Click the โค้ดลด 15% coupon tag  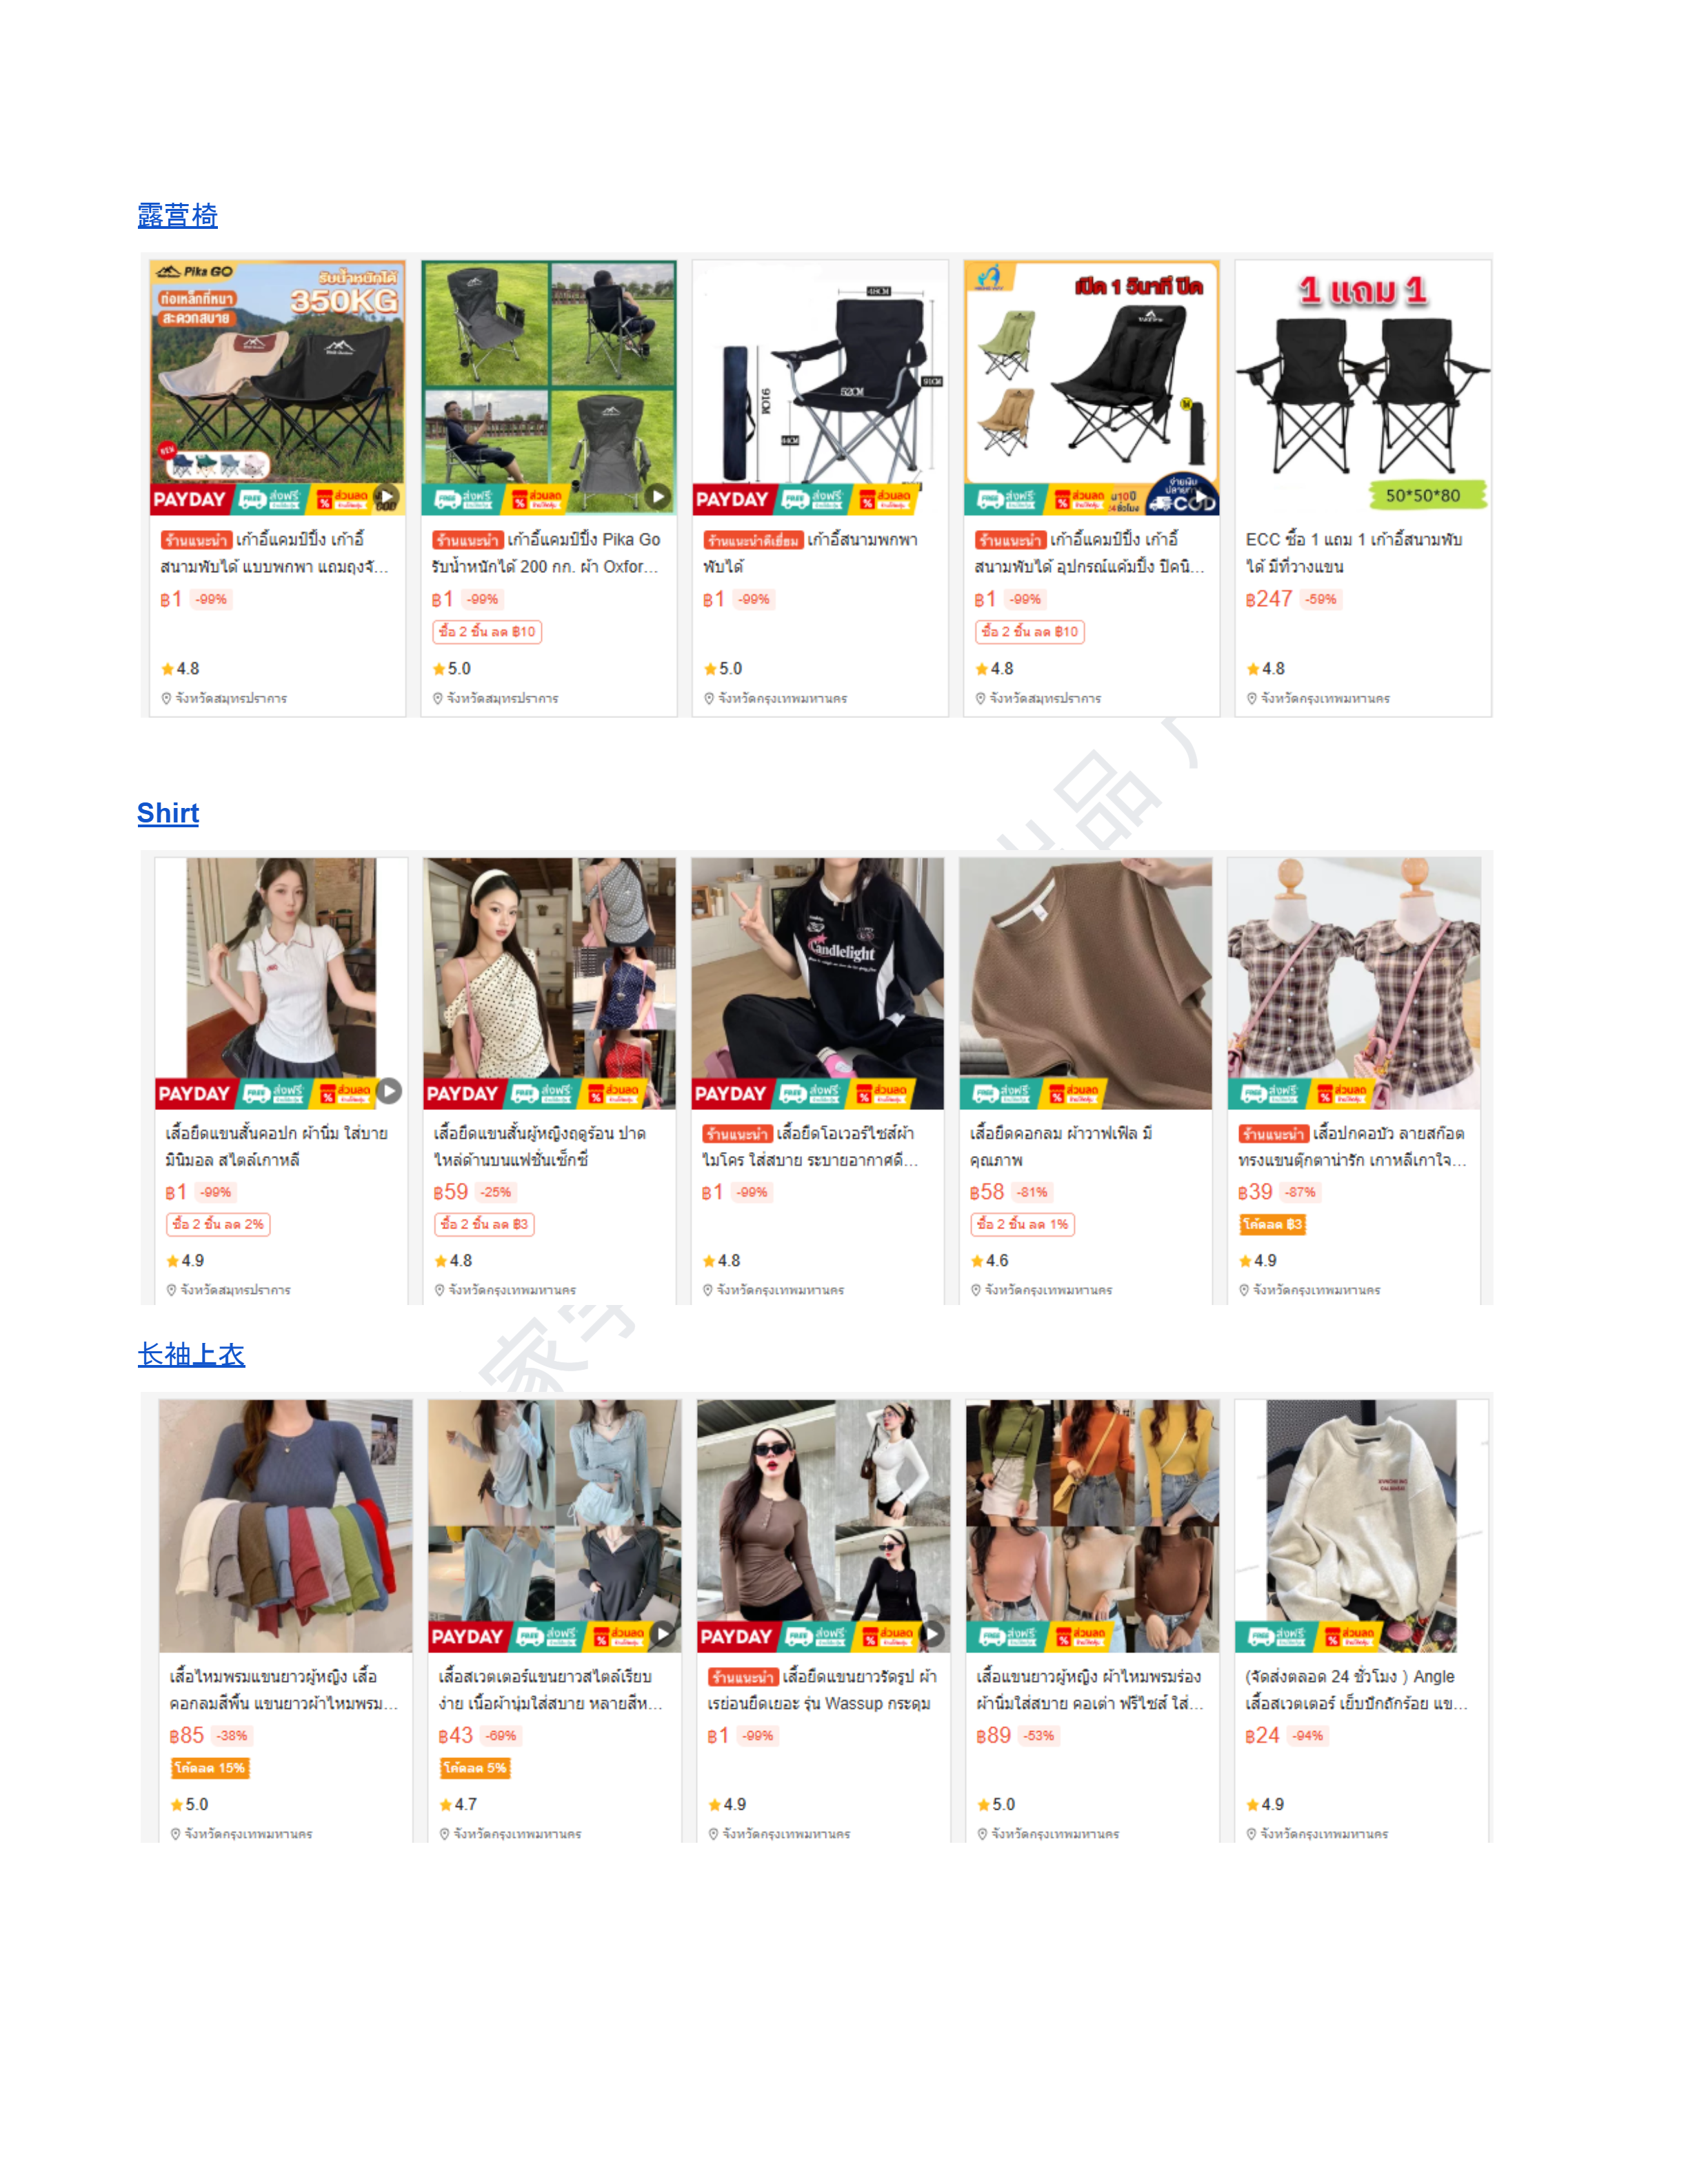pos(209,1768)
